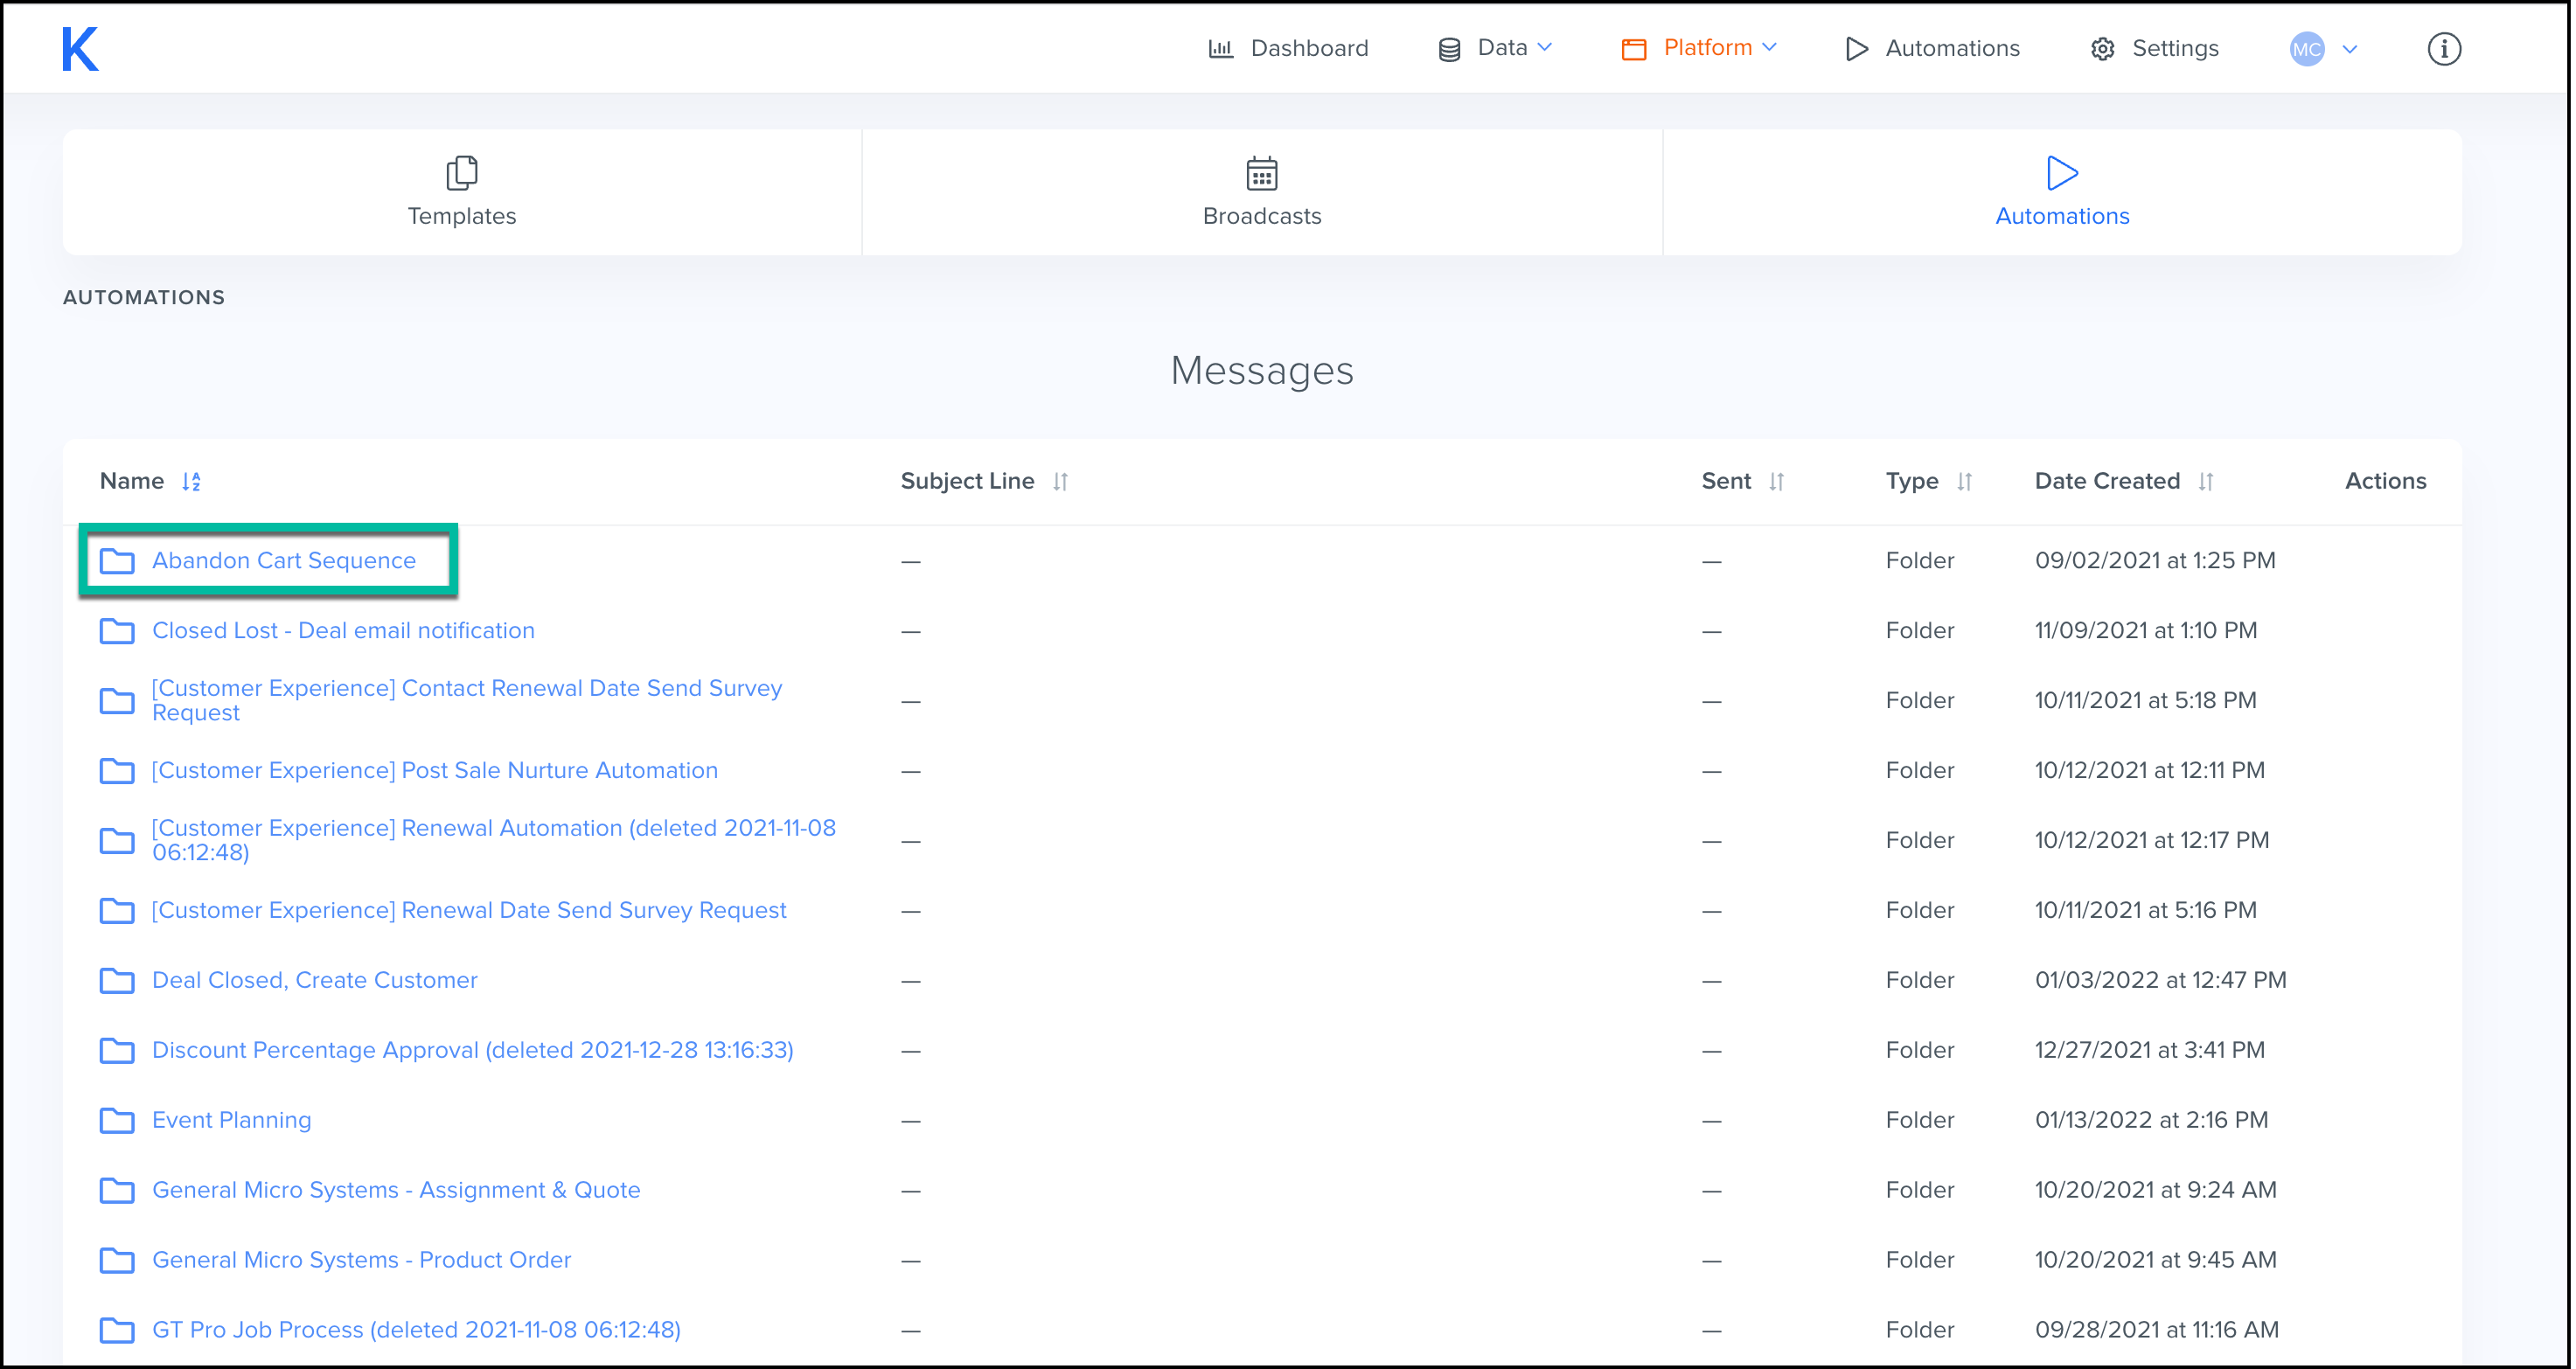Screen dimensions: 2576x1369
Task: Click the Templates copy icon
Action: click(x=461, y=173)
